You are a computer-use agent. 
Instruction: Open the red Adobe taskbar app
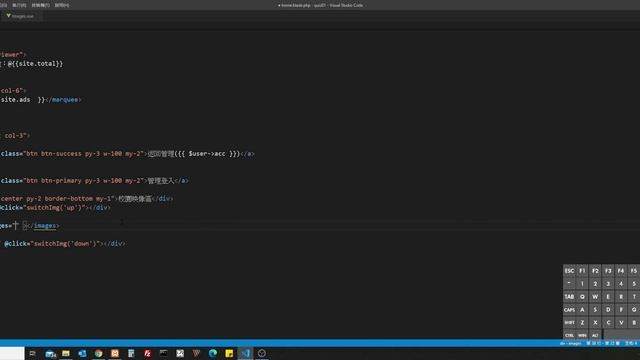147,353
